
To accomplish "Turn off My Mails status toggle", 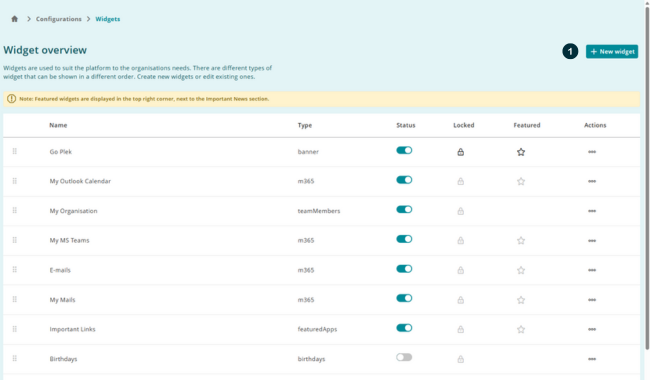I will pos(404,298).
